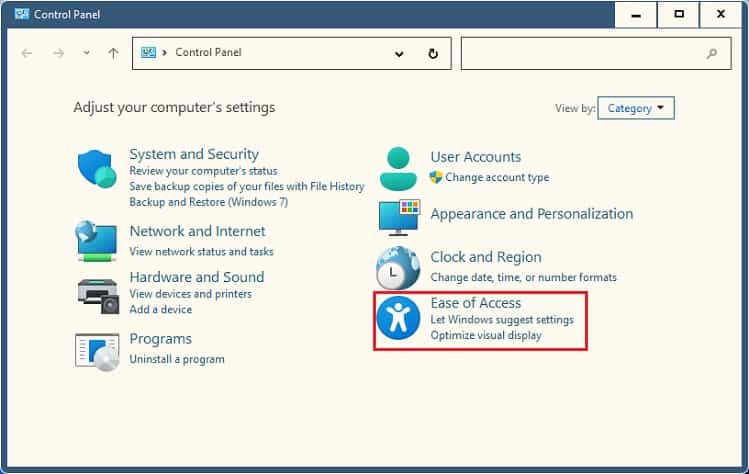Maximize the Control Panel window
Image resolution: width=749 pixels, height=474 pixels.
point(678,15)
